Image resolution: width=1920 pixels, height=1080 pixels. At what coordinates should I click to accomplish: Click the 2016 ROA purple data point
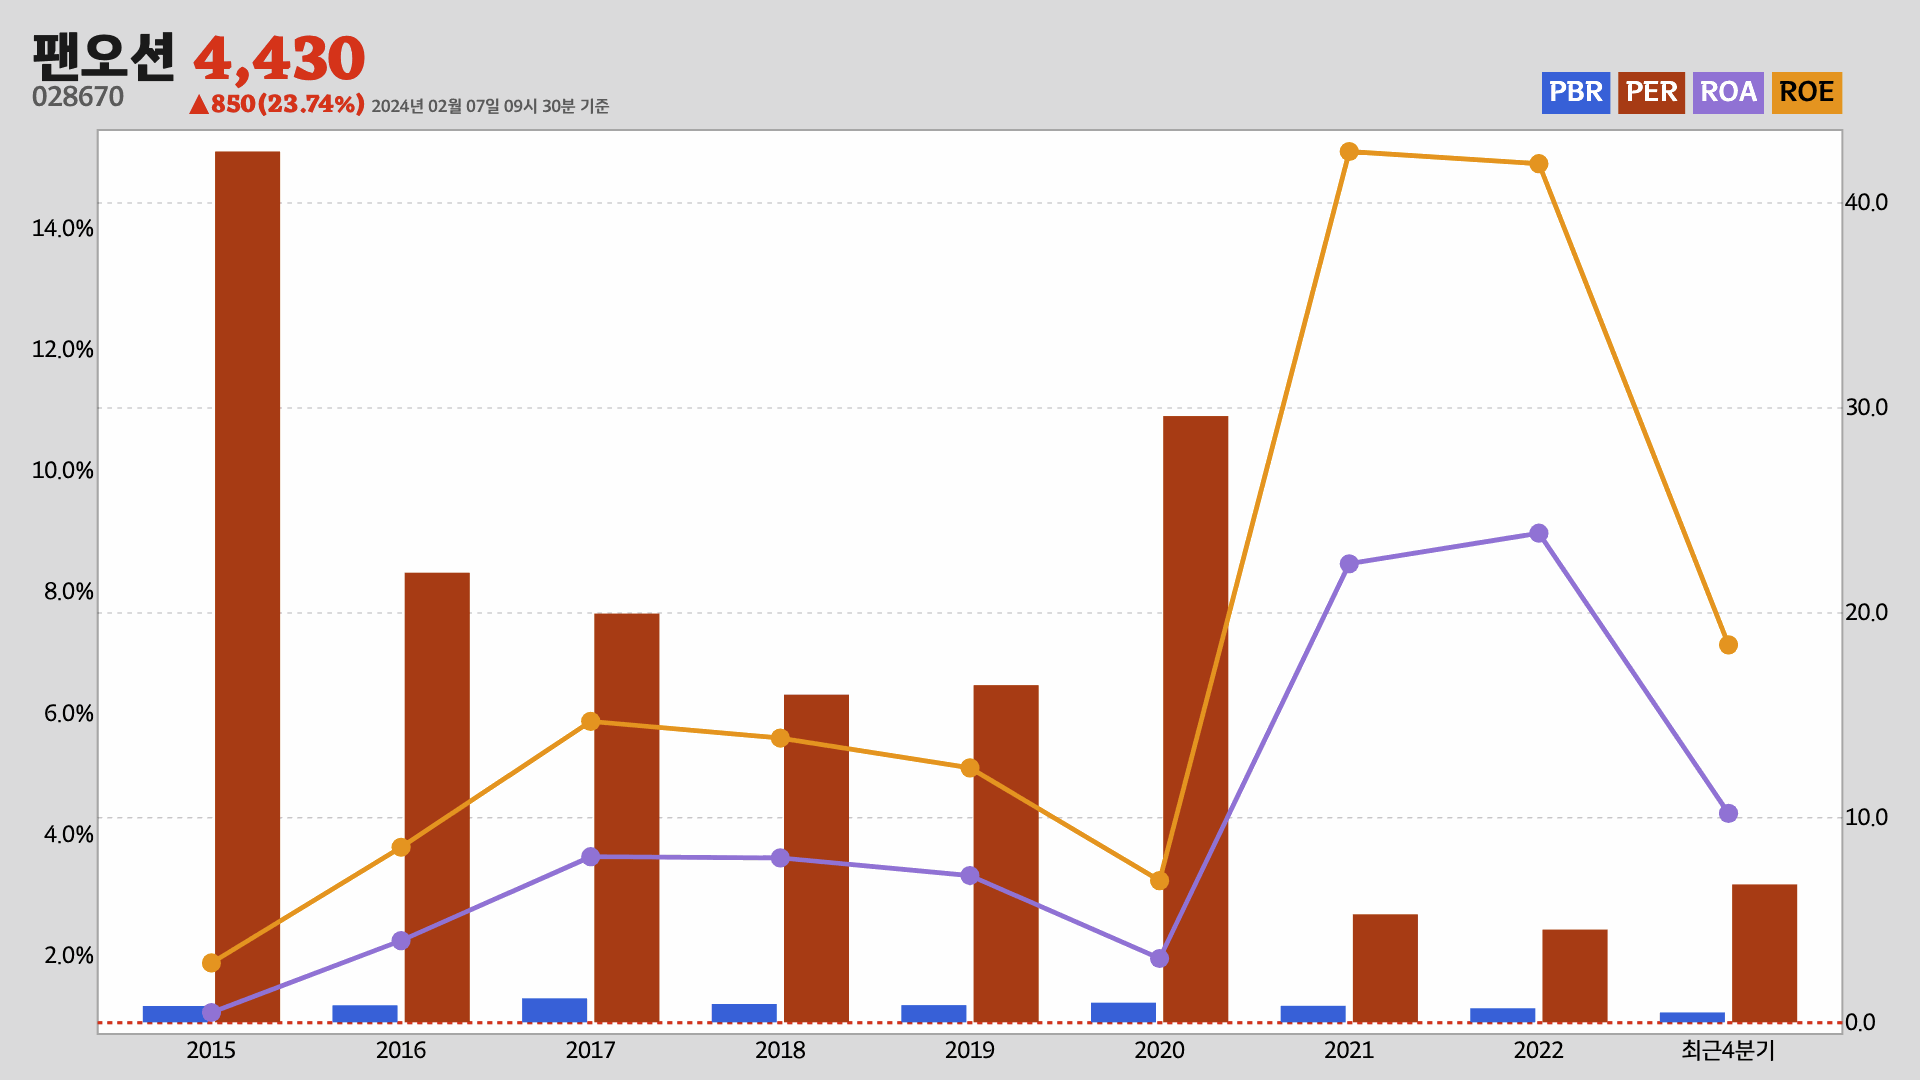[401, 941]
